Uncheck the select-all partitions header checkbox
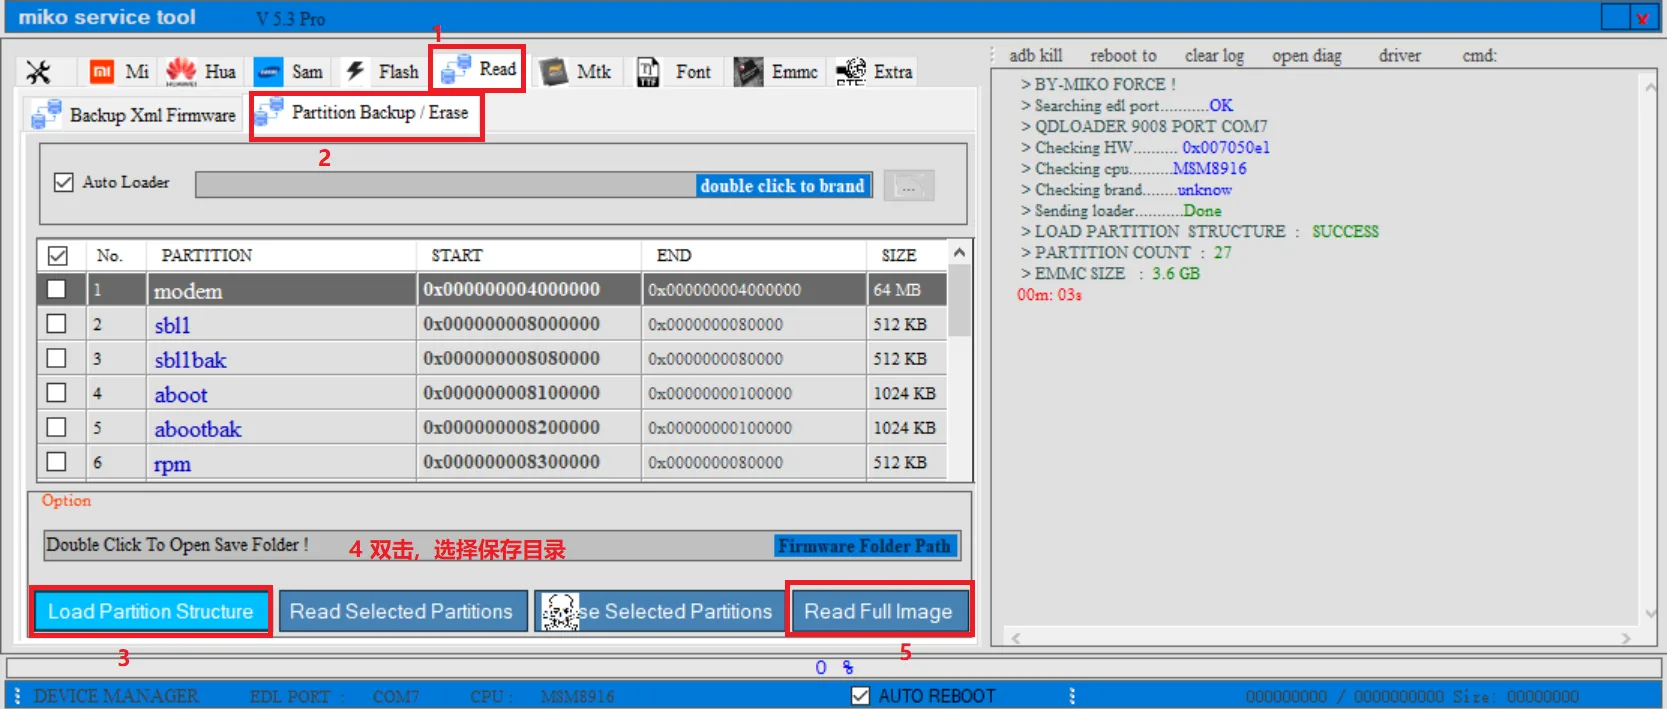 (58, 255)
